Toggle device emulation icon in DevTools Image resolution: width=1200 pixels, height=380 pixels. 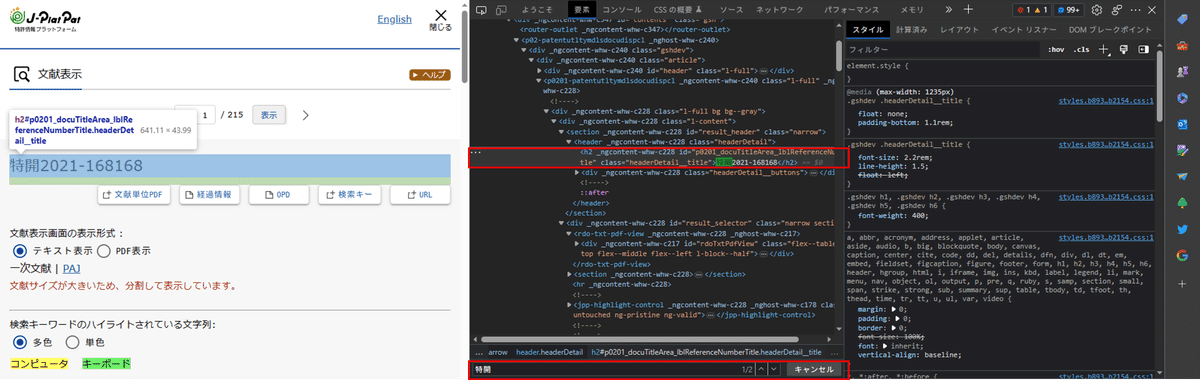(502, 9)
